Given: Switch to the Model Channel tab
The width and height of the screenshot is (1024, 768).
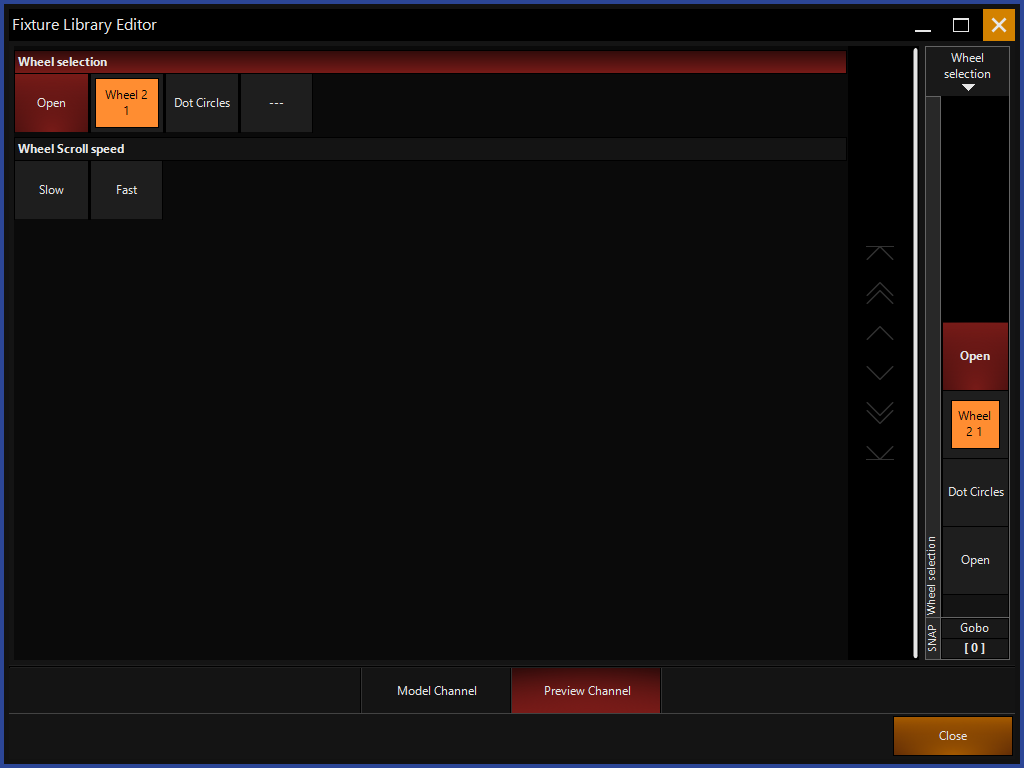Looking at the screenshot, I should (x=436, y=691).
